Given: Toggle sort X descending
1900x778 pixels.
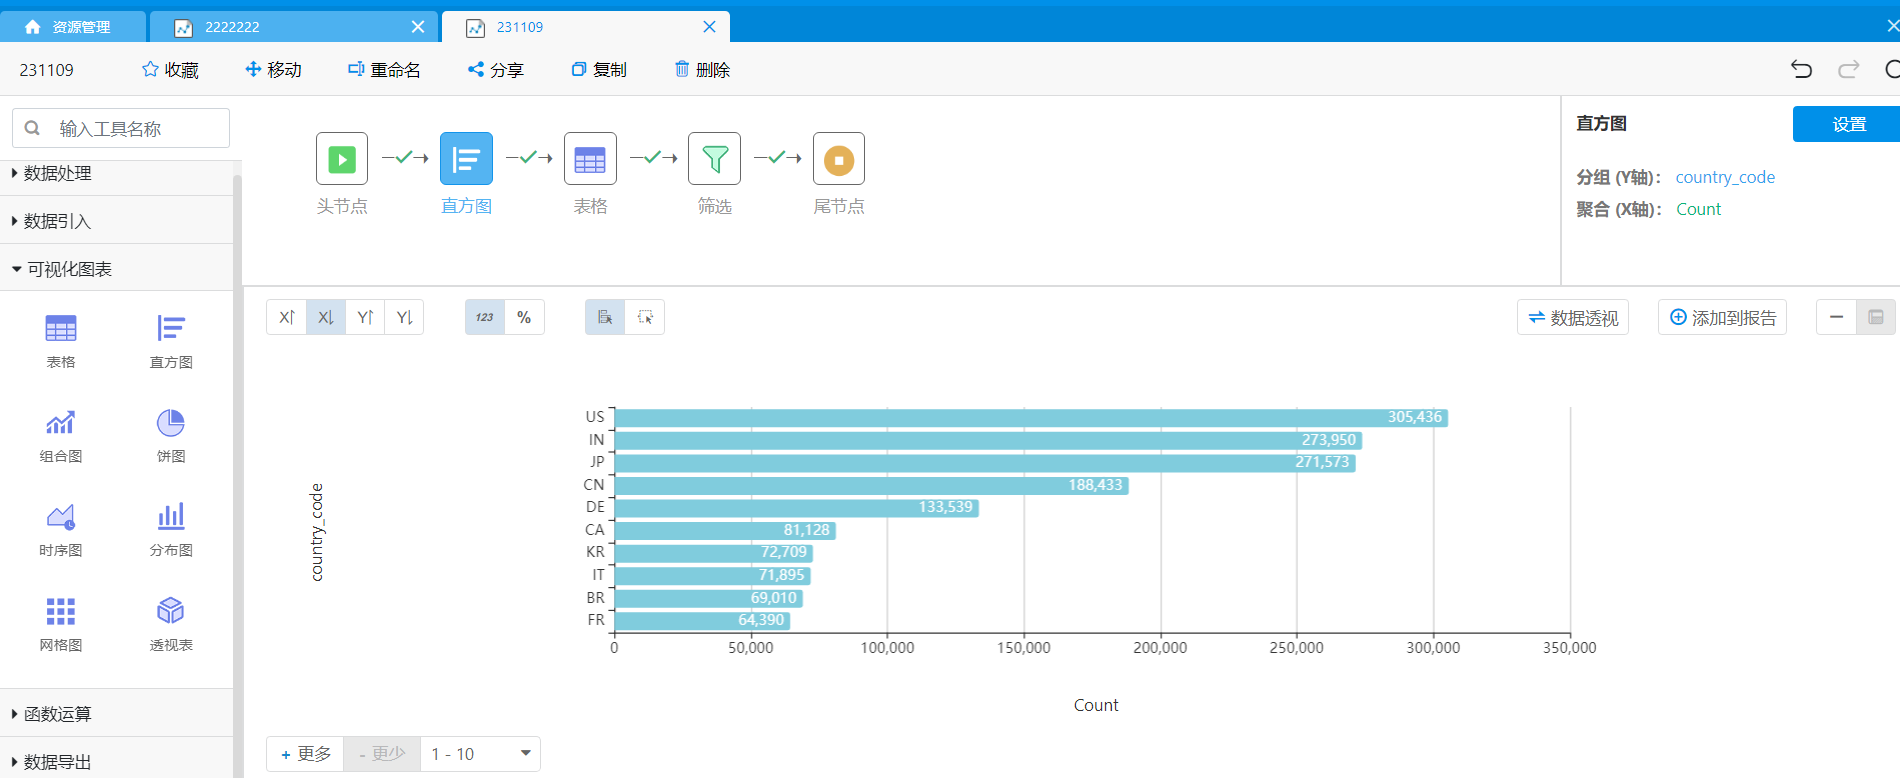Looking at the screenshot, I should pos(326,317).
